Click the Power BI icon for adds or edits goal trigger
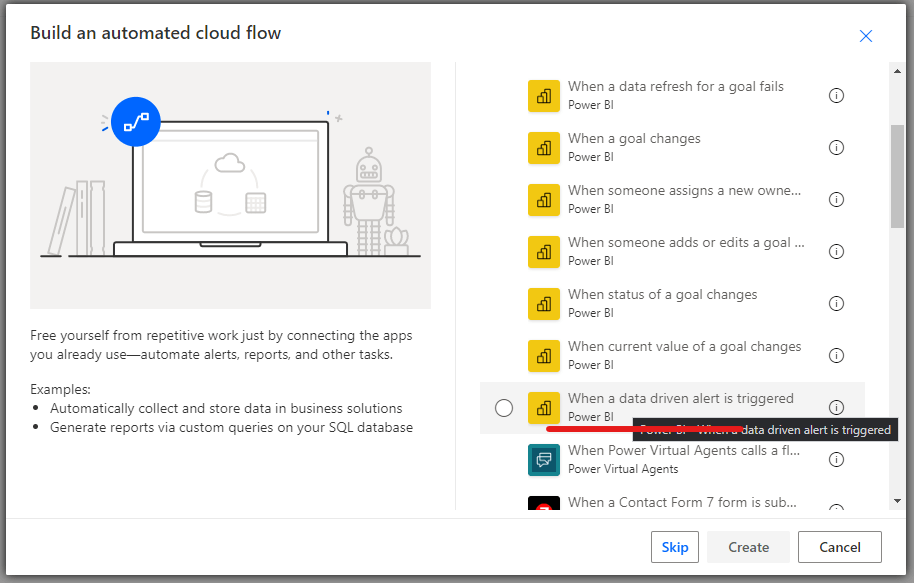The image size is (914, 583). point(543,251)
